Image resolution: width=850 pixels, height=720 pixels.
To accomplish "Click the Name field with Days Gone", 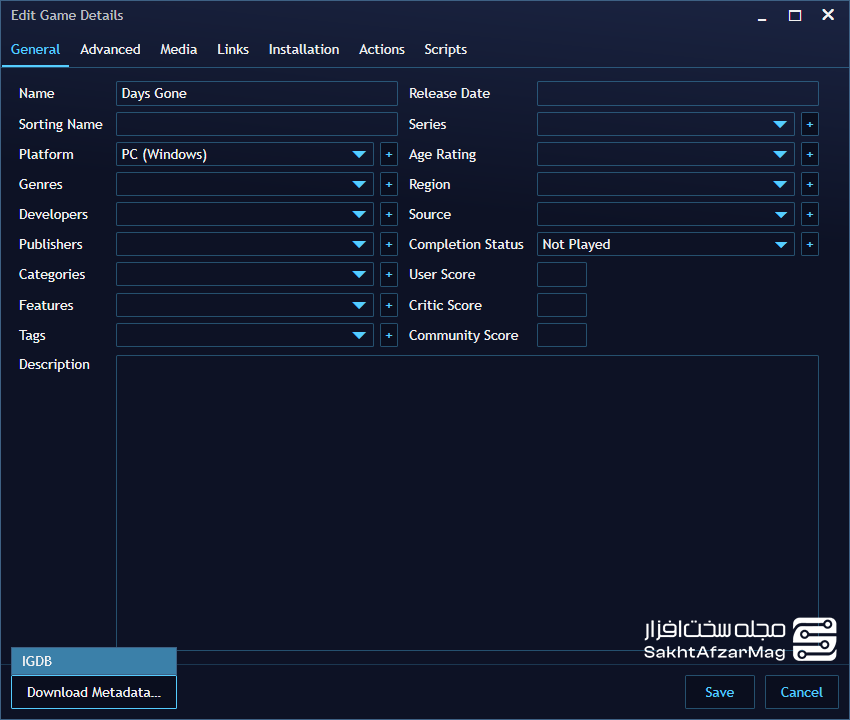I will tap(256, 93).
